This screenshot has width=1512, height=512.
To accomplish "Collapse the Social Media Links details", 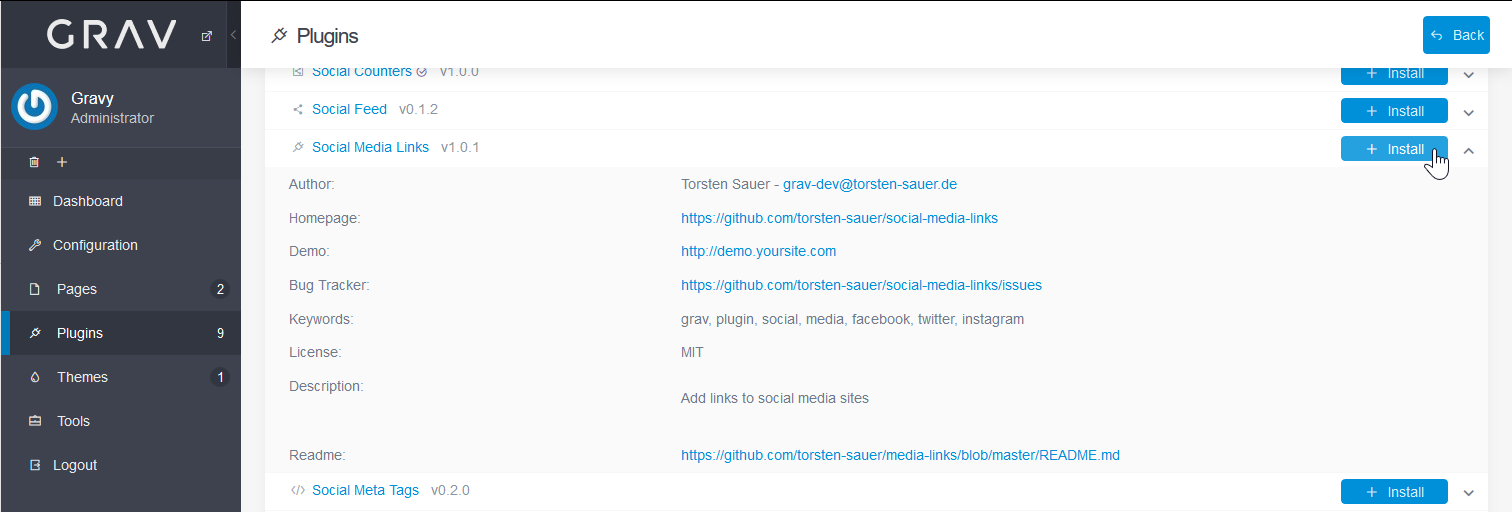I will point(1469,150).
